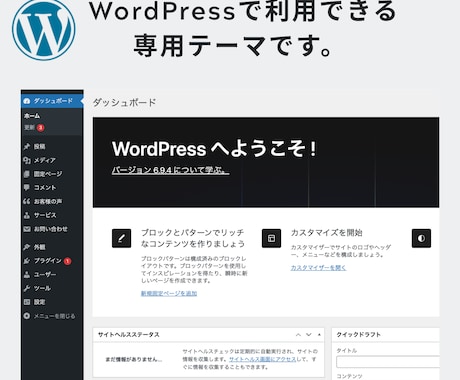The image size is (460, 380).
Task: Click the タイトル input in クイックドラフト
Action: tap(388, 362)
